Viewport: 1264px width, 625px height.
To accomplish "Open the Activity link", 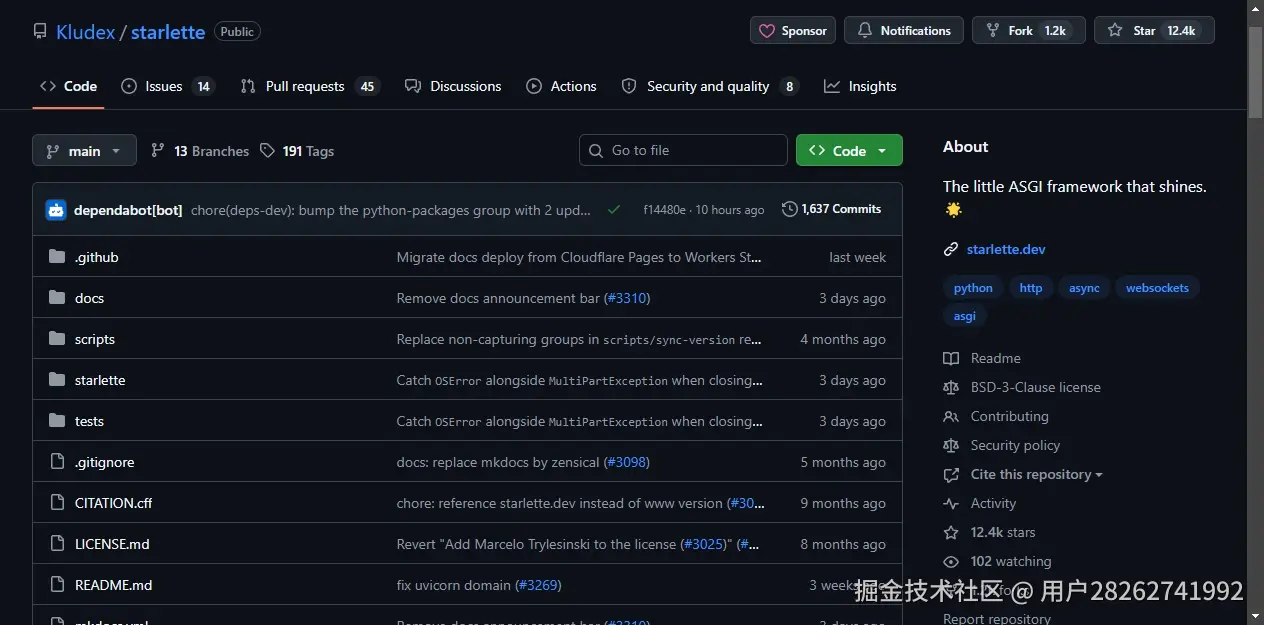I will pyautogui.click(x=980, y=503).
